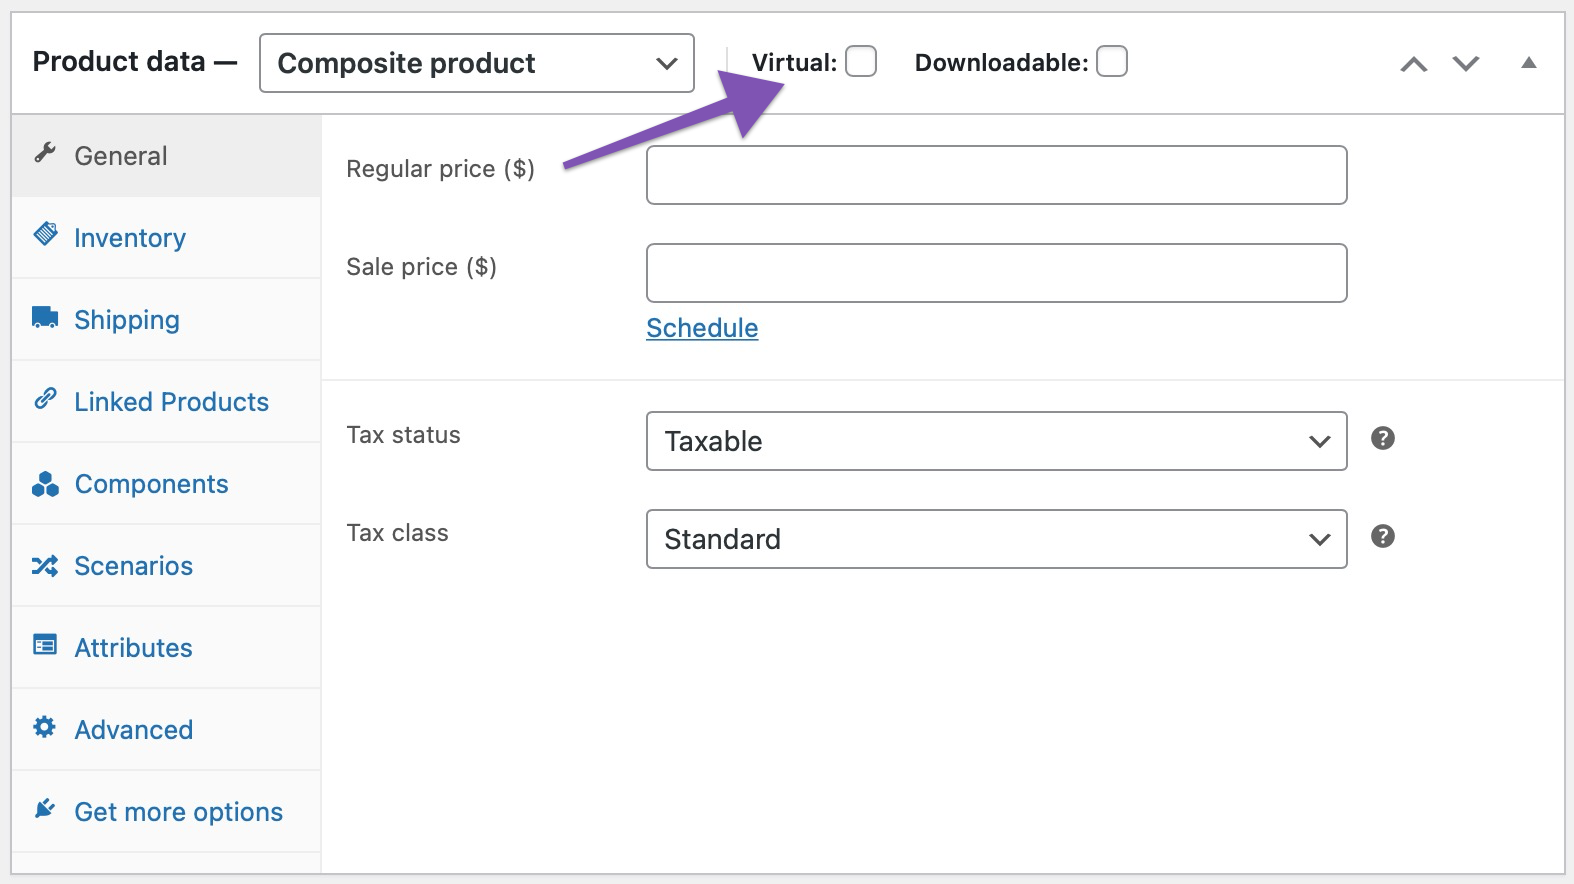Select the chain-link icon for Linked Products
The image size is (1574, 884).
coord(44,398)
